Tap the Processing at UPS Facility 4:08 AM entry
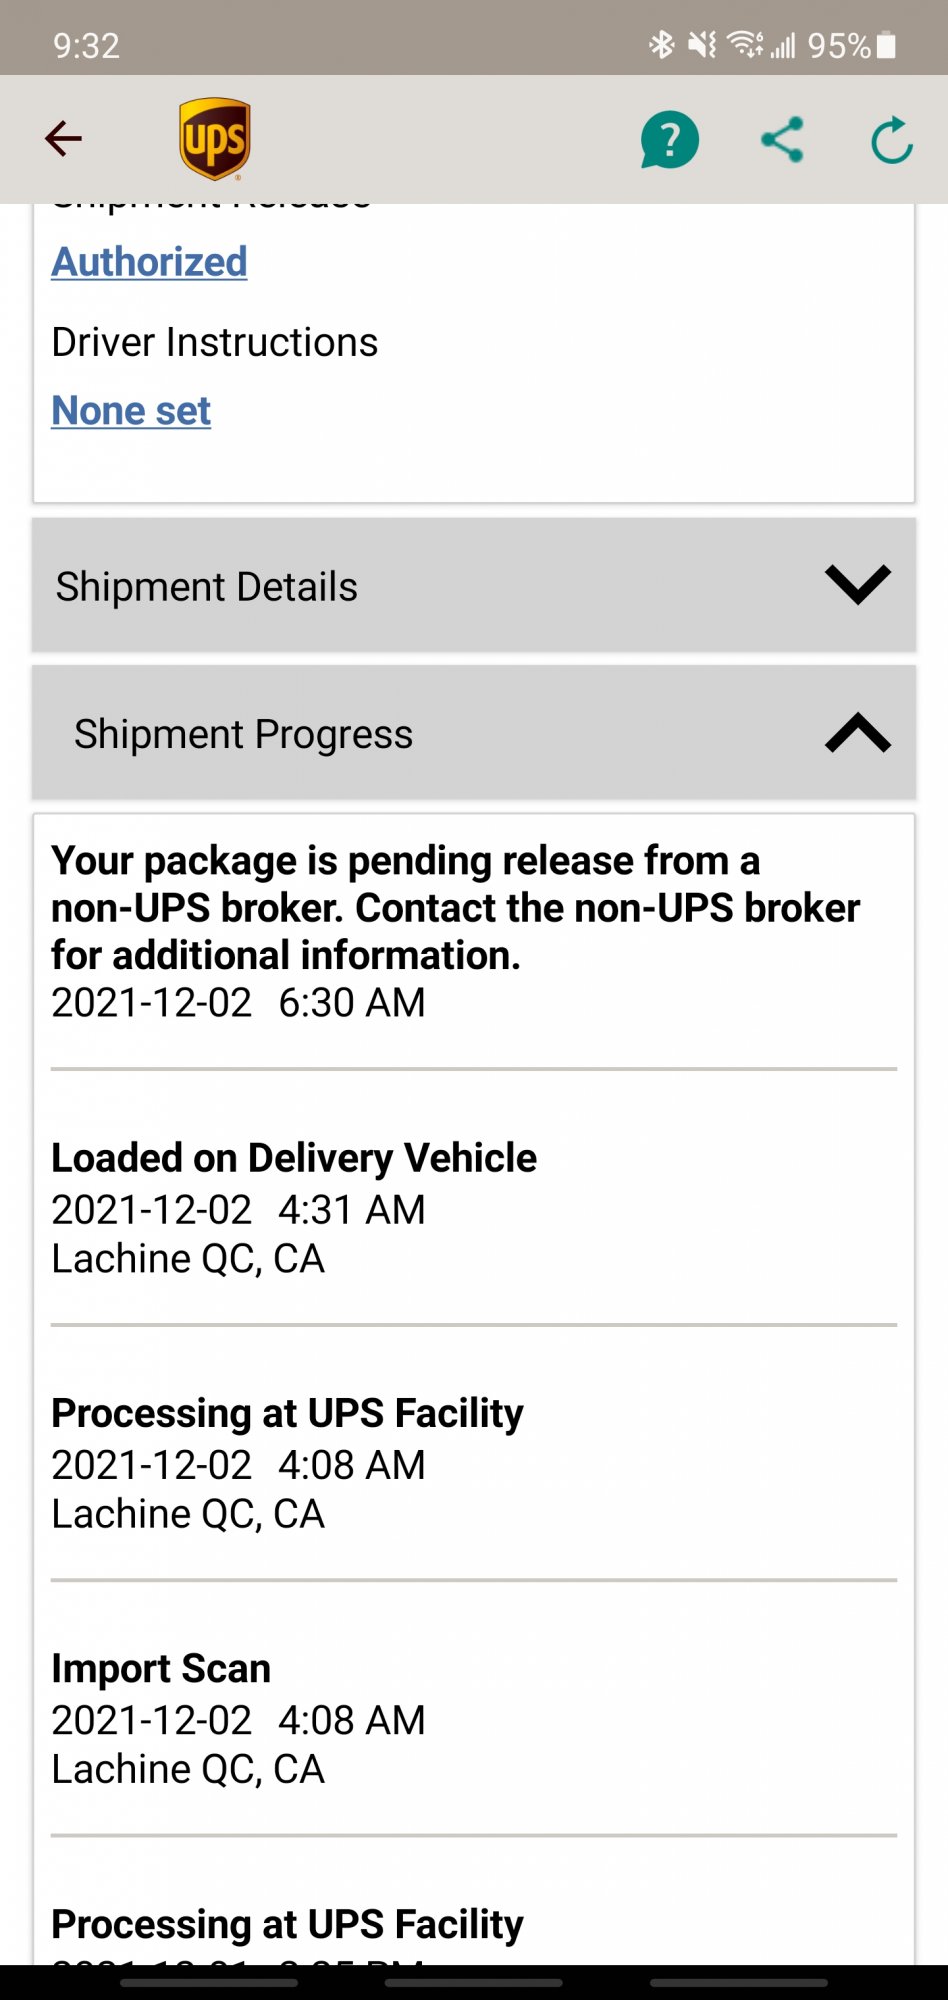948x2000 pixels. (x=287, y=1414)
